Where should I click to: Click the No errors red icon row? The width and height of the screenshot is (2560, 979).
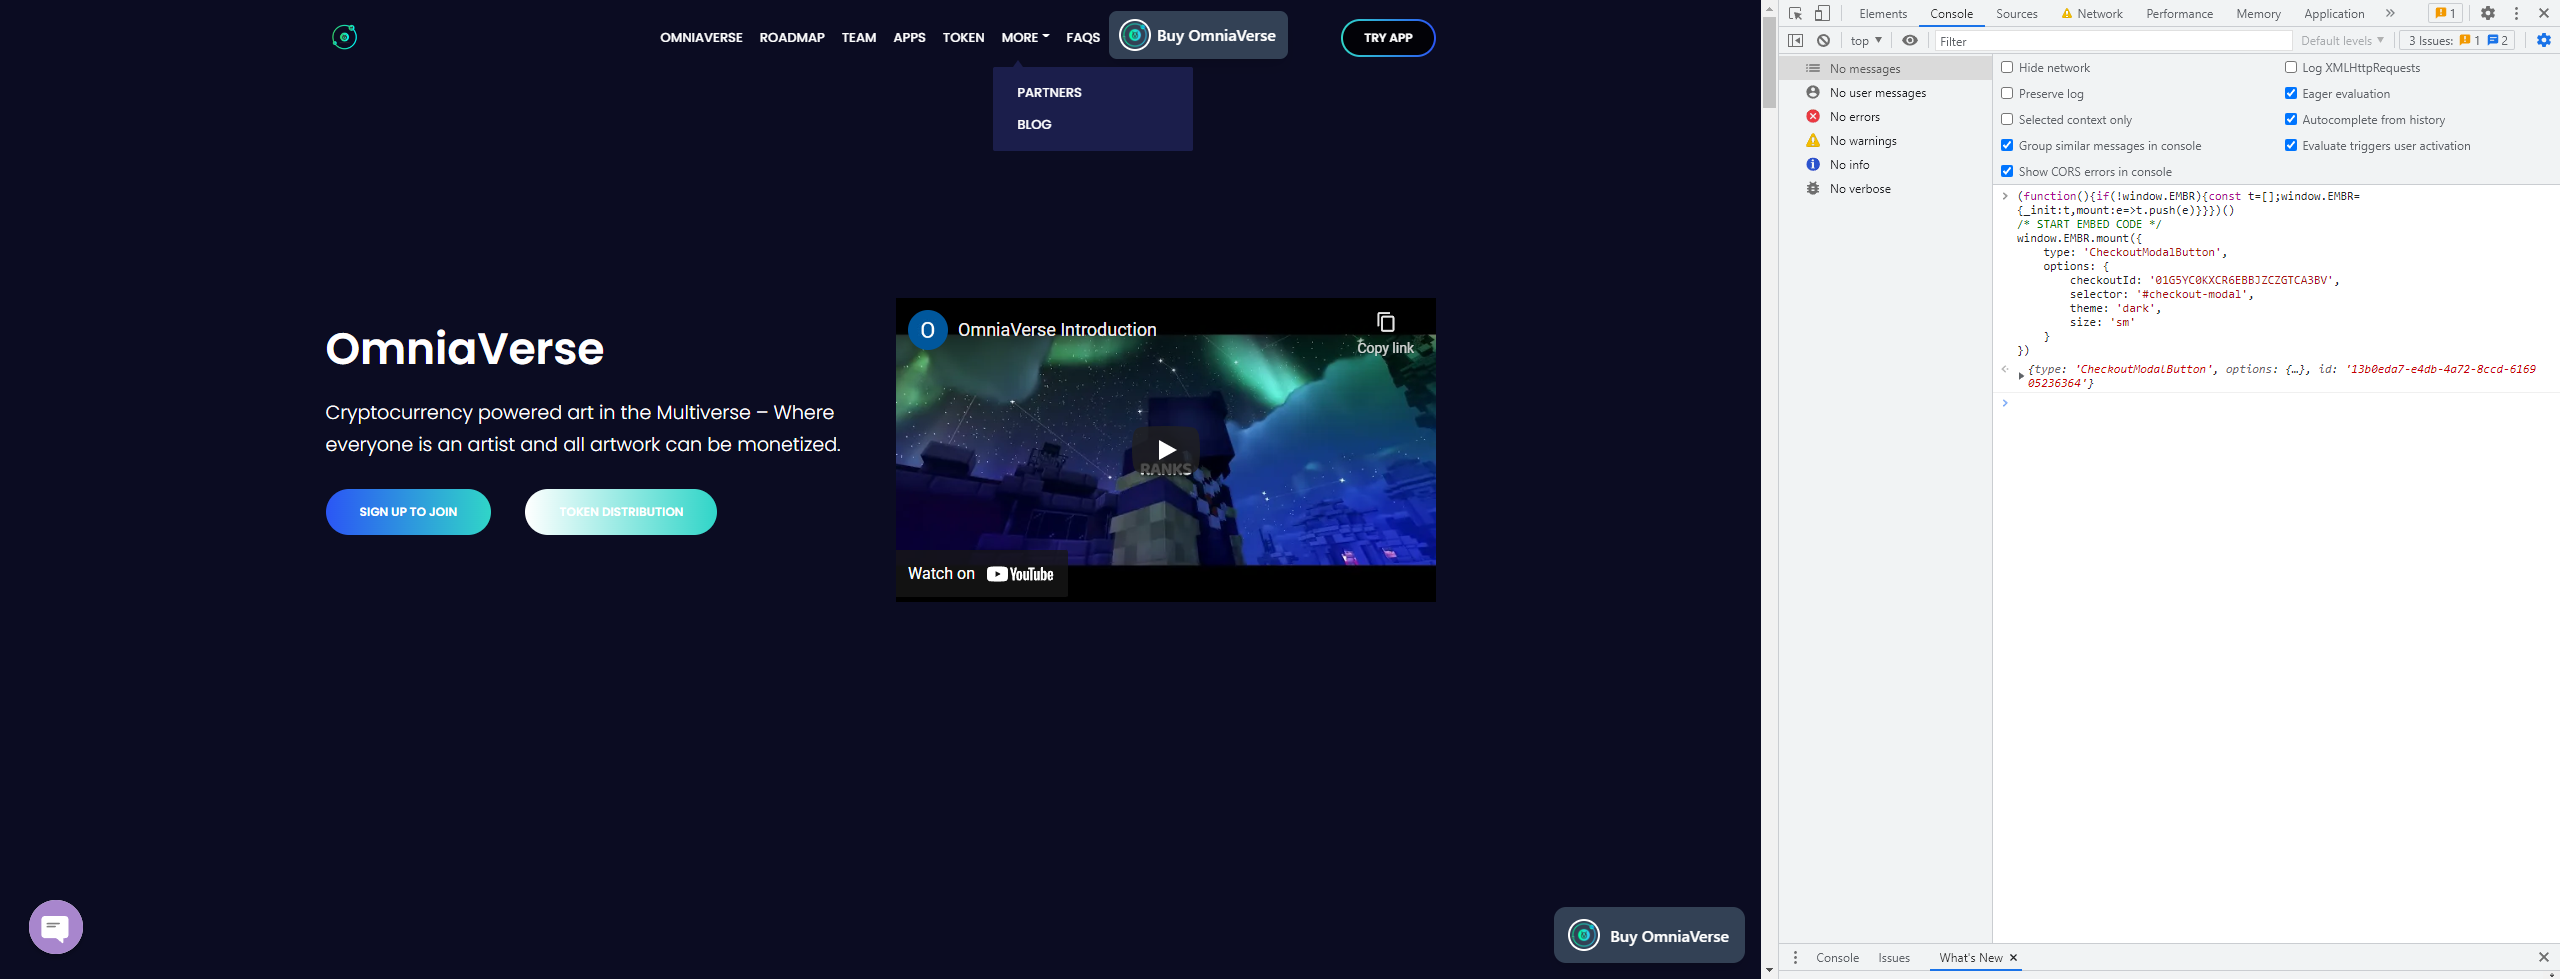tap(1884, 117)
